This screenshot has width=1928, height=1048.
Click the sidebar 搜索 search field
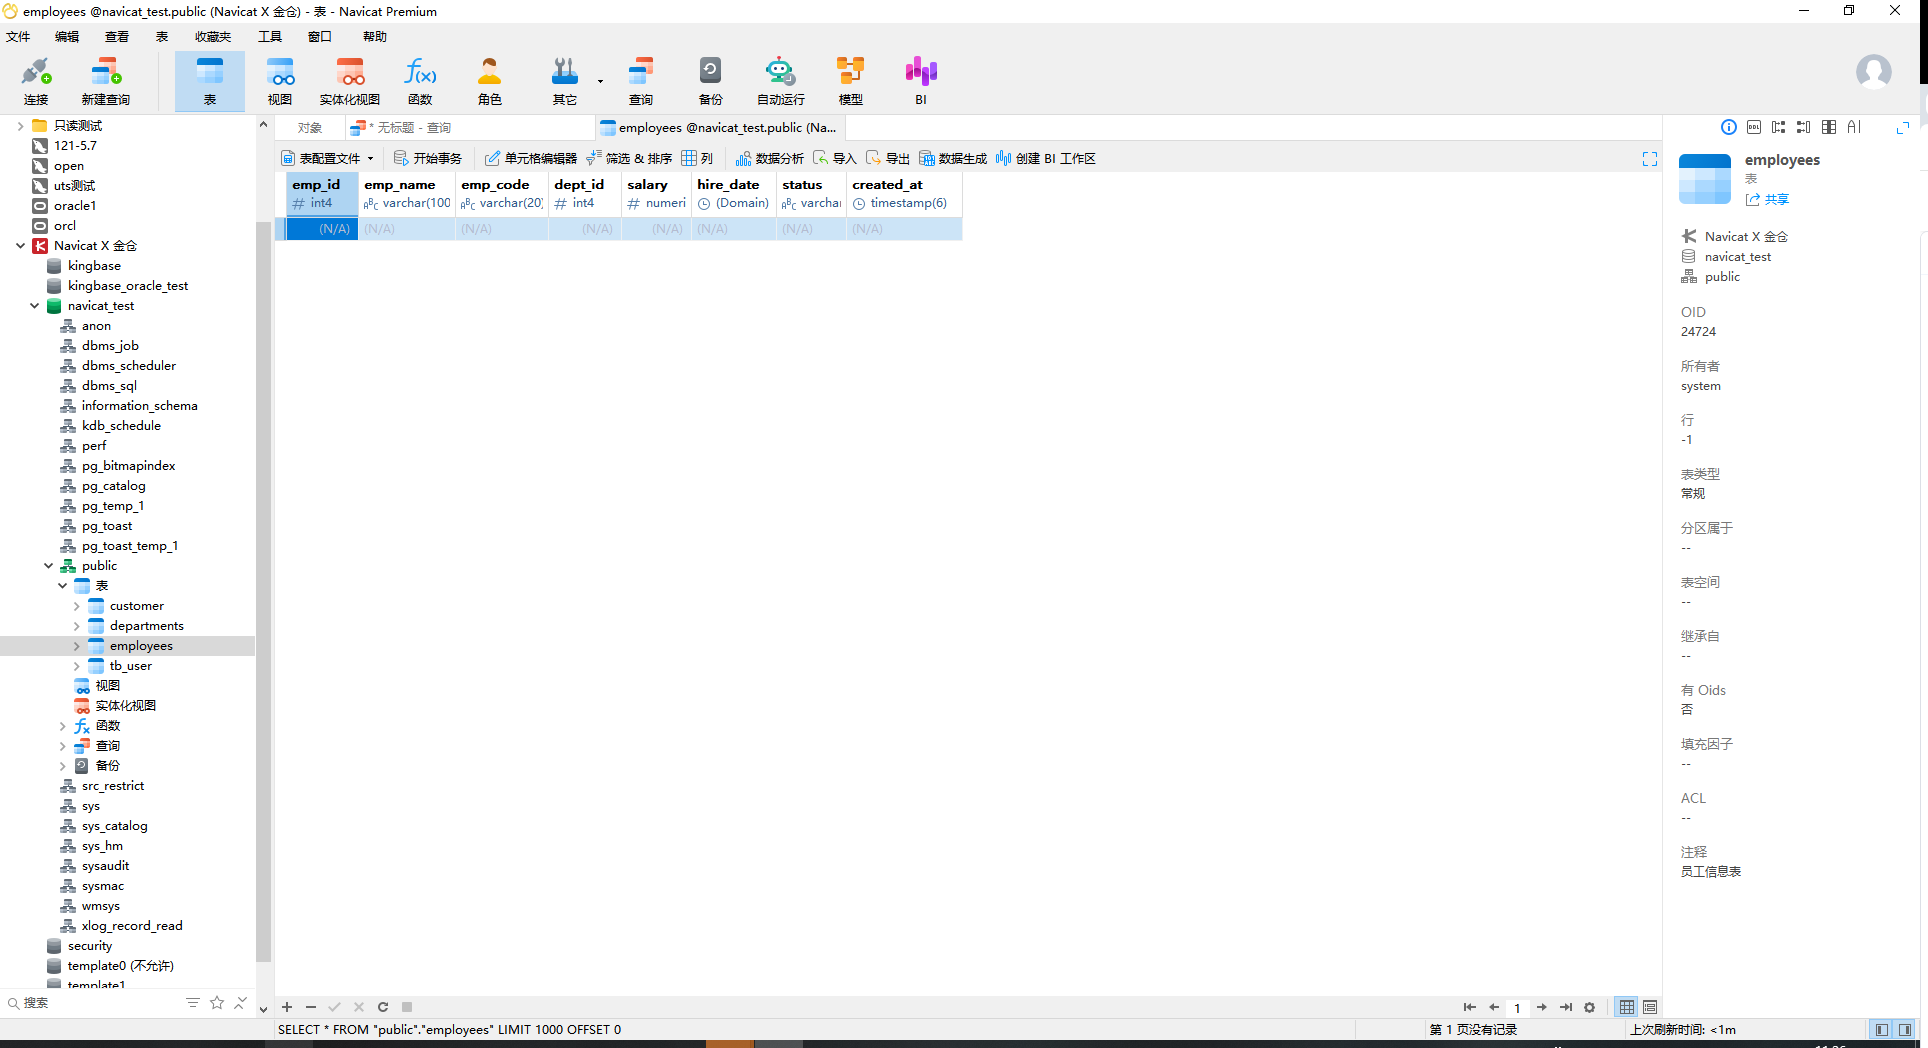[x=95, y=1003]
